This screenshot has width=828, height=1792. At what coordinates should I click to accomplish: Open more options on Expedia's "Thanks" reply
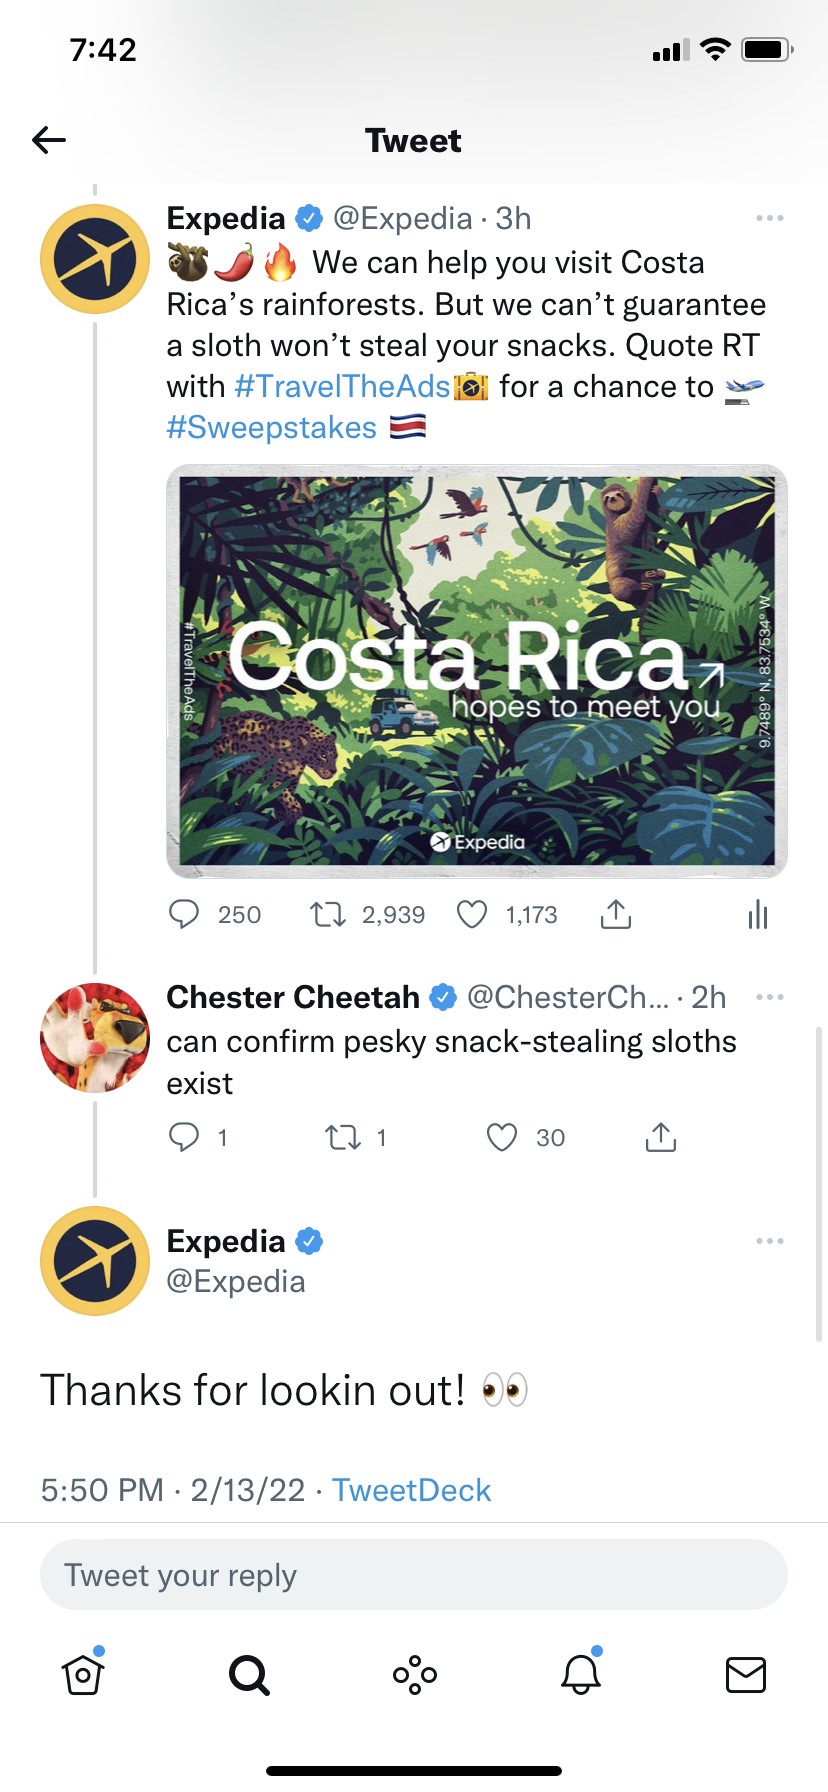click(769, 1241)
